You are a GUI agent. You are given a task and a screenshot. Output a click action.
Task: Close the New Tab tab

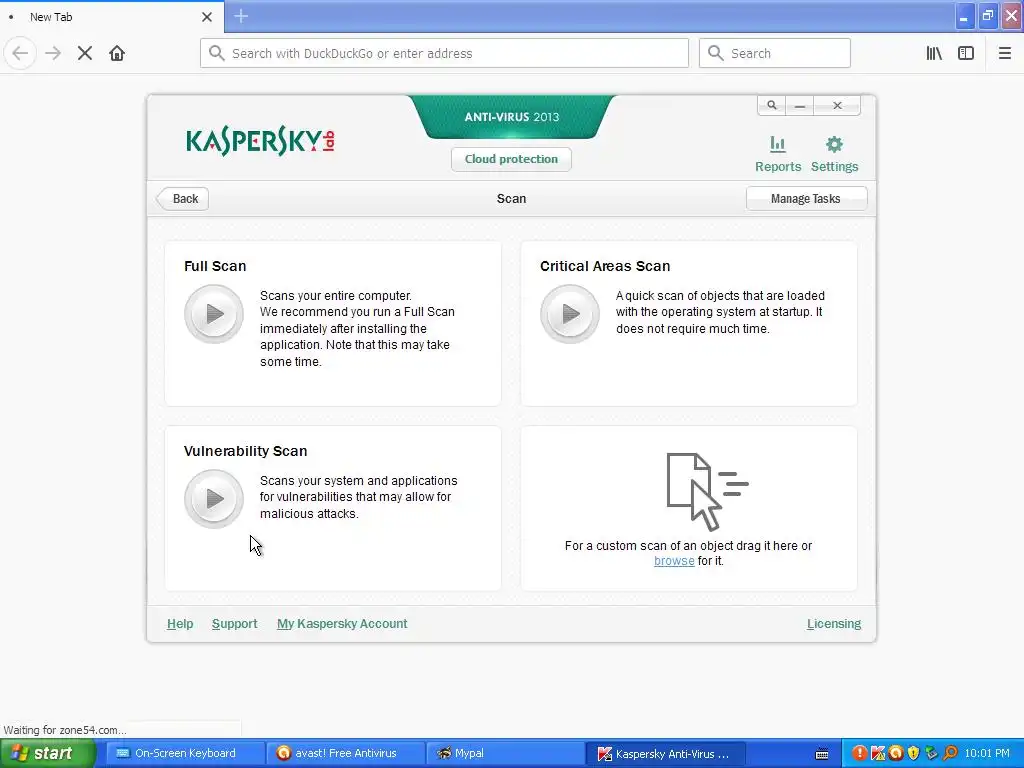coord(206,17)
